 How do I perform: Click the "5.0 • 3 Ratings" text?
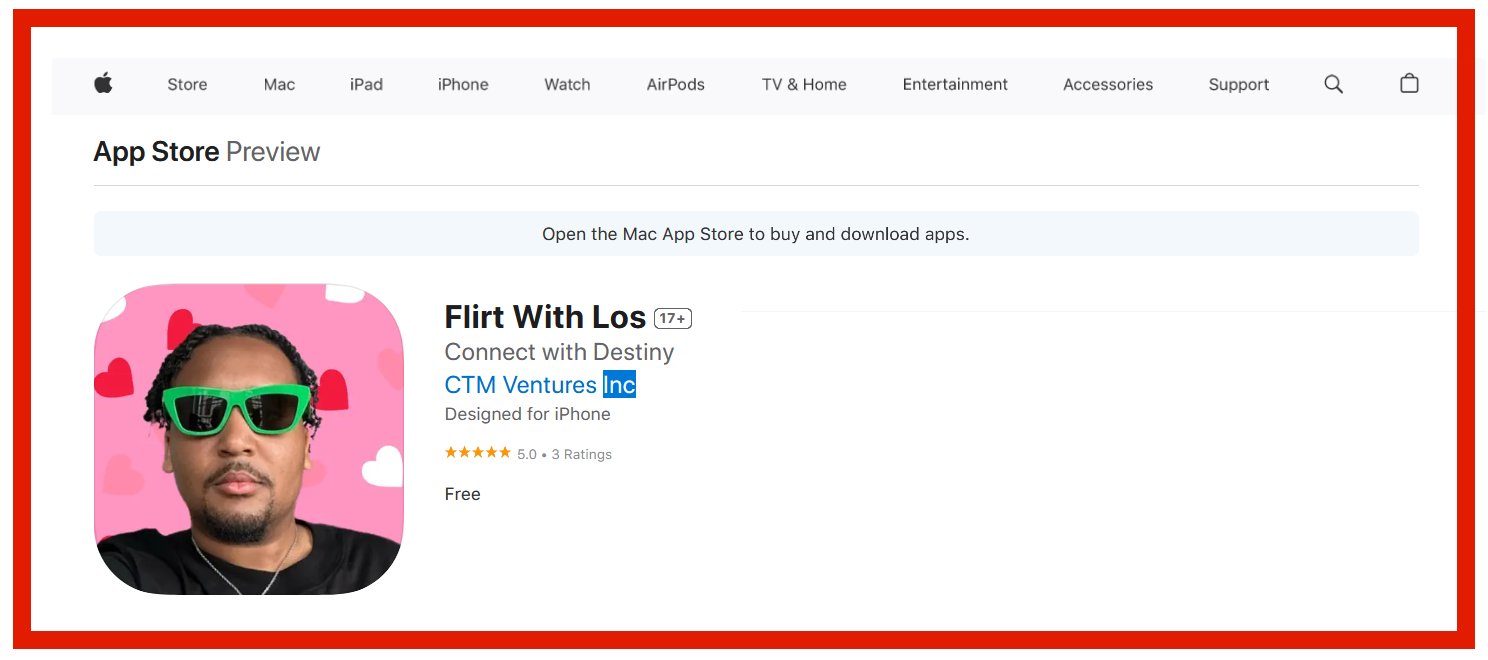tap(564, 454)
